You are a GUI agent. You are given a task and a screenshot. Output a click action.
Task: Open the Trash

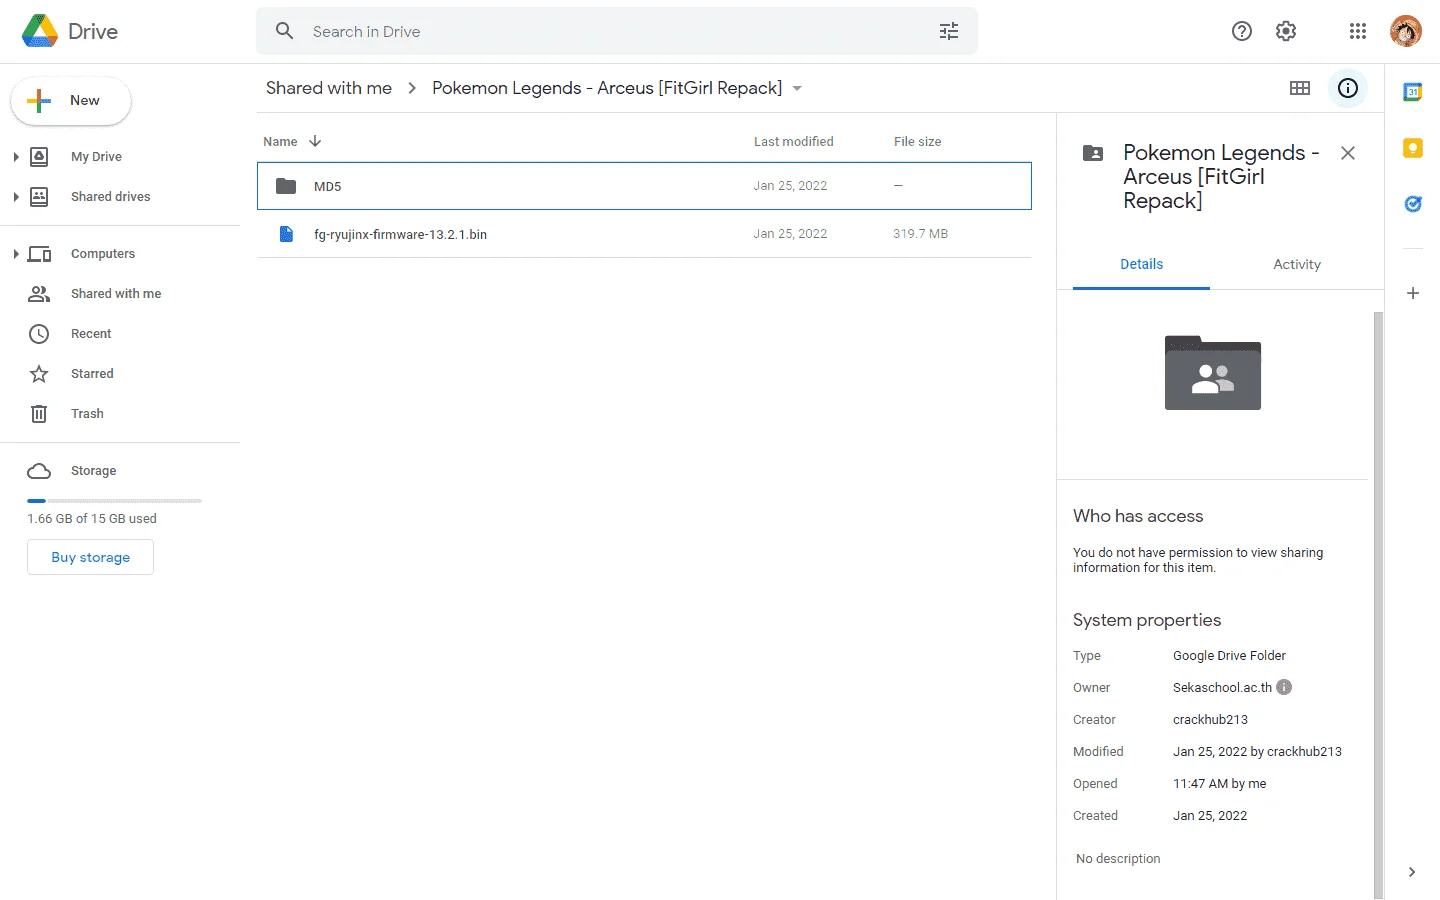pos(87,414)
